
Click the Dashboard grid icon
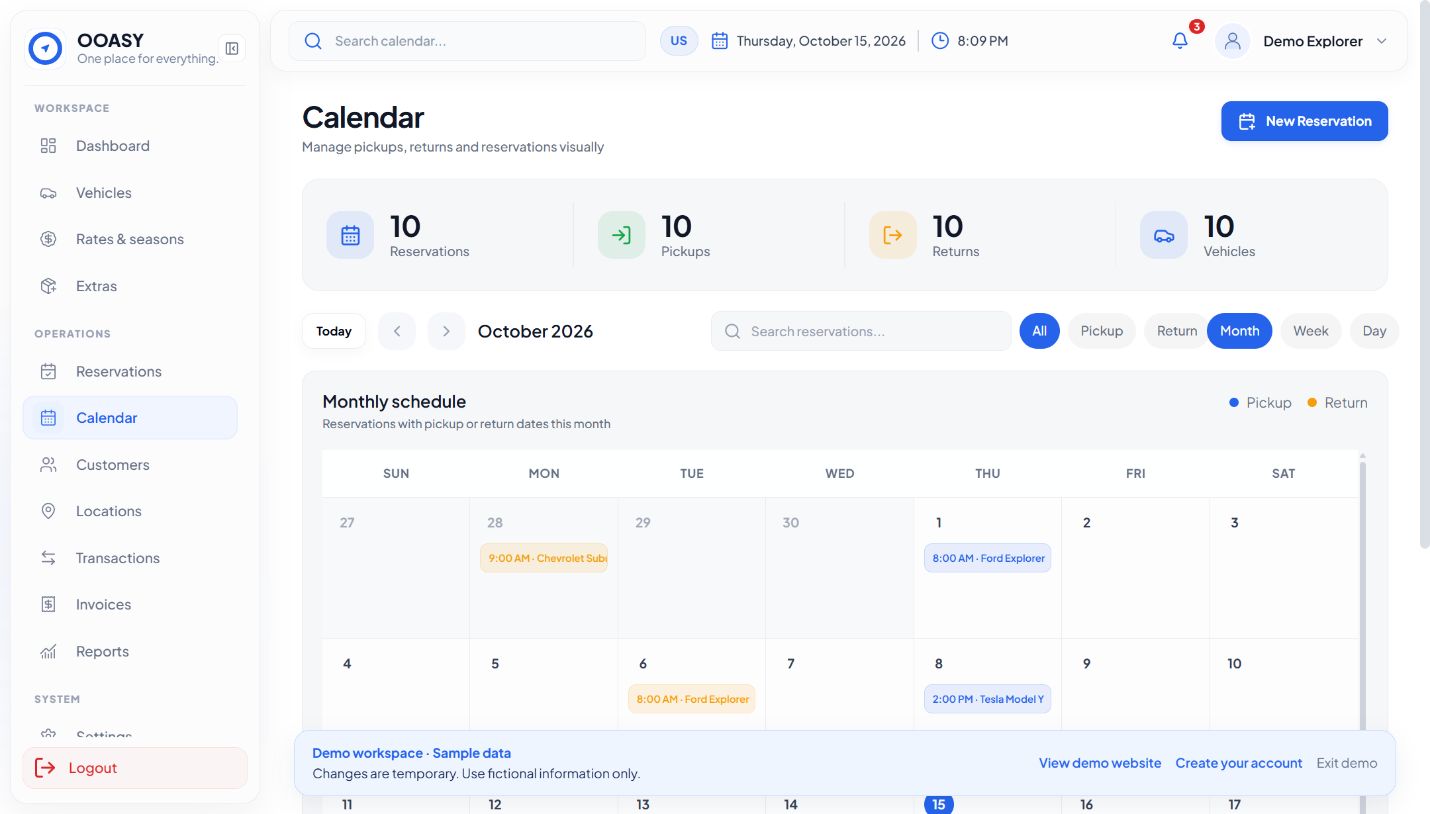pos(48,146)
